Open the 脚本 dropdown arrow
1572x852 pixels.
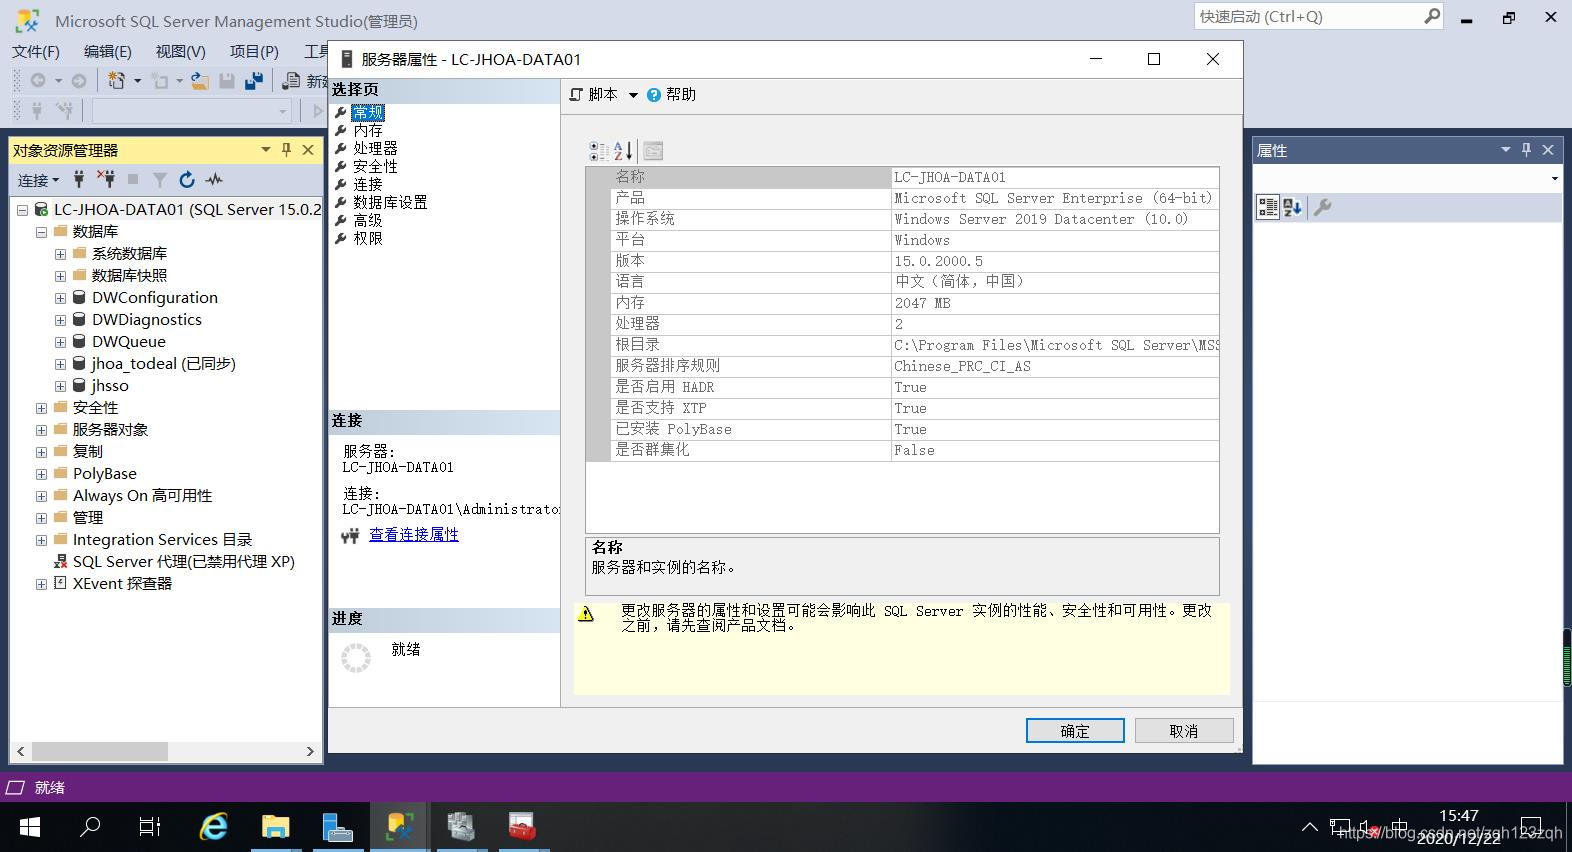[633, 95]
